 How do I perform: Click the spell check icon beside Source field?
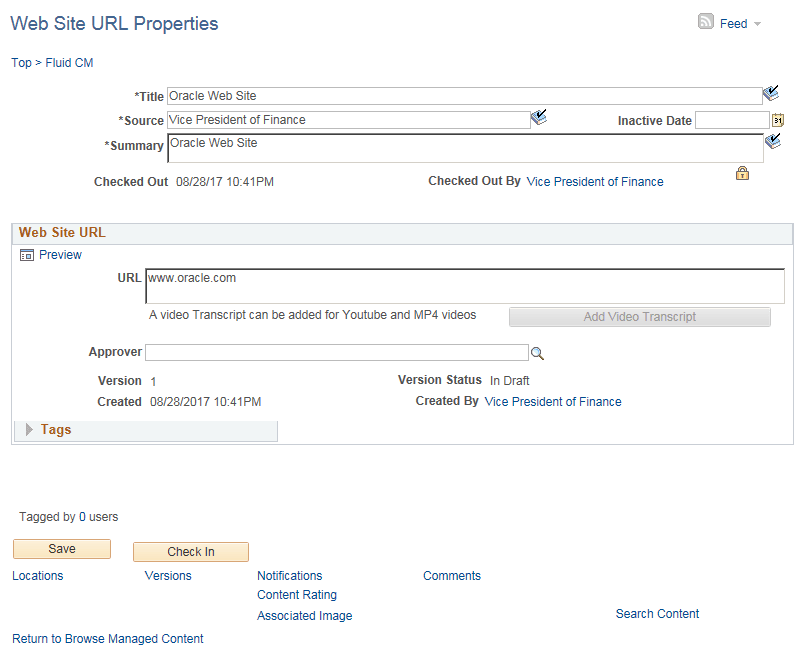pos(539,118)
